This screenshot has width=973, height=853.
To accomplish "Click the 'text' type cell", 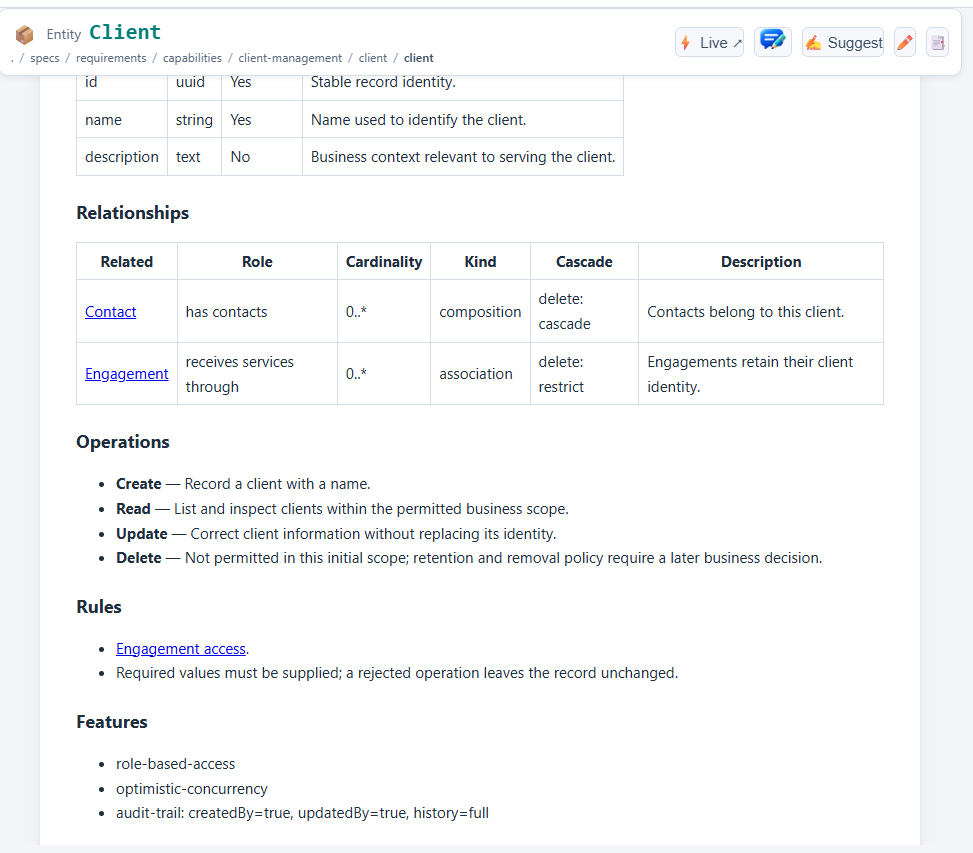I will [x=194, y=157].
